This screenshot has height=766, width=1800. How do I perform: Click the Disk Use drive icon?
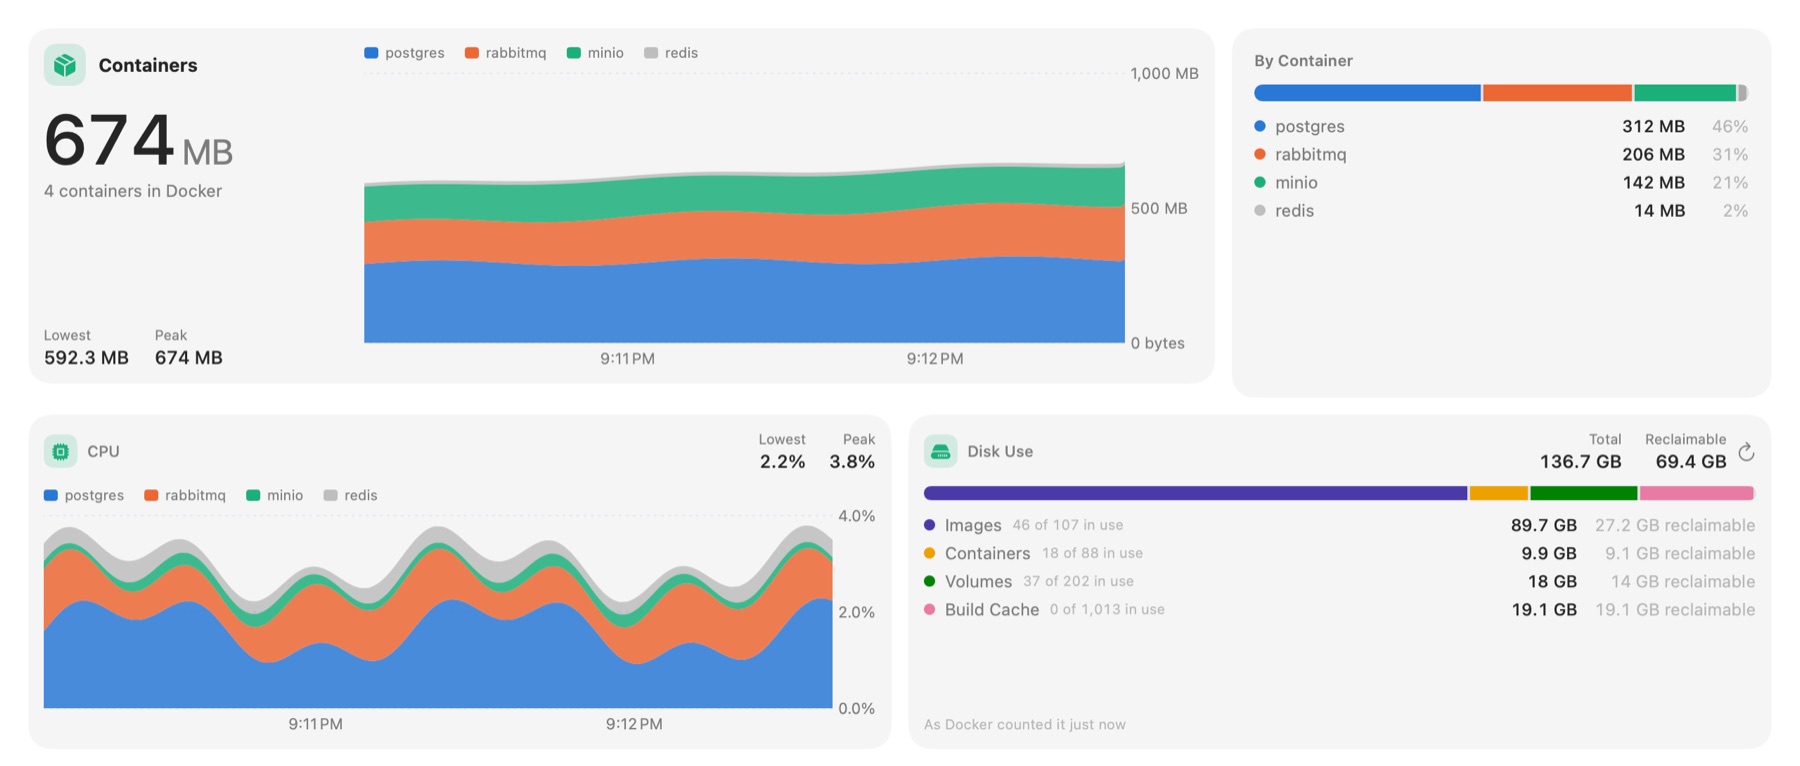tap(940, 451)
